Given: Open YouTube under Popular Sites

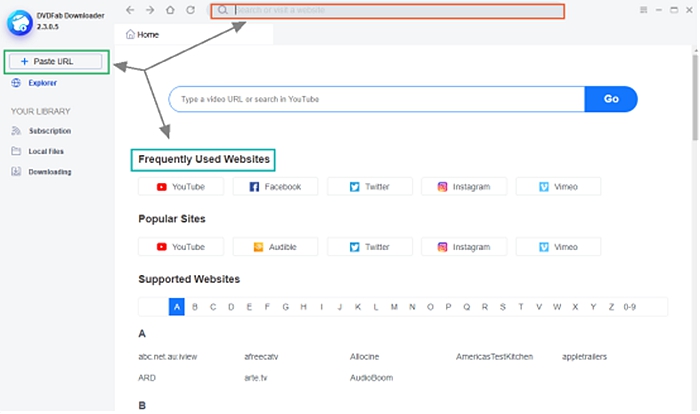Looking at the screenshot, I should coord(181,247).
